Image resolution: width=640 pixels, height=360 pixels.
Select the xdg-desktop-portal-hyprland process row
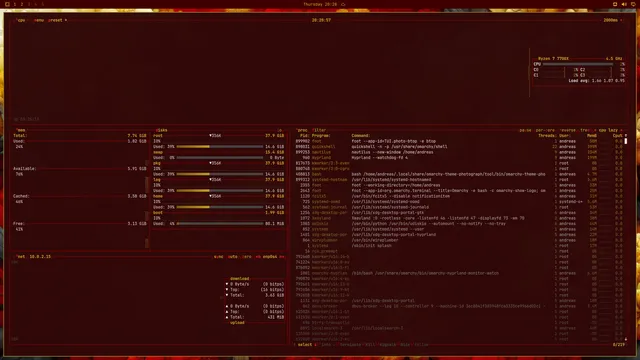pos(459,235)
